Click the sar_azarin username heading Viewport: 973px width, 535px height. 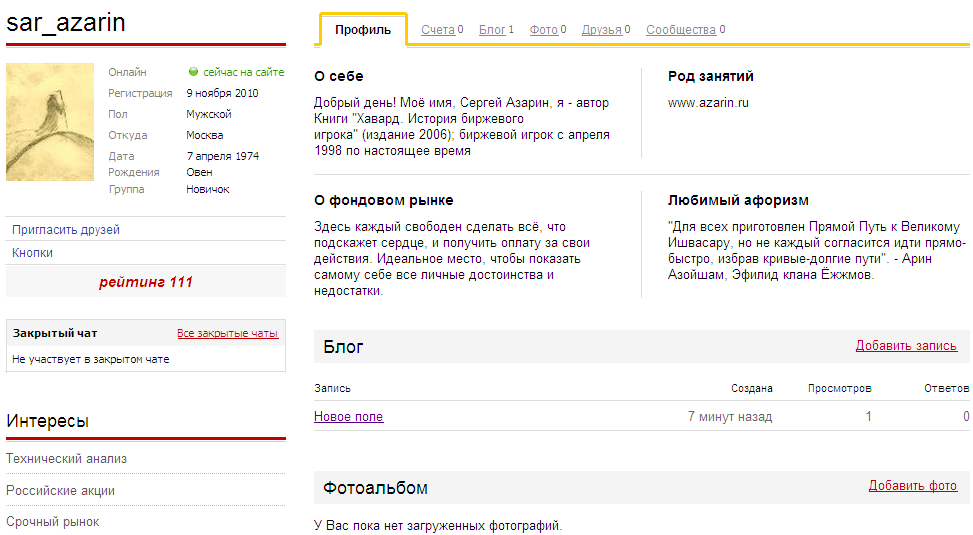[66, 22]
